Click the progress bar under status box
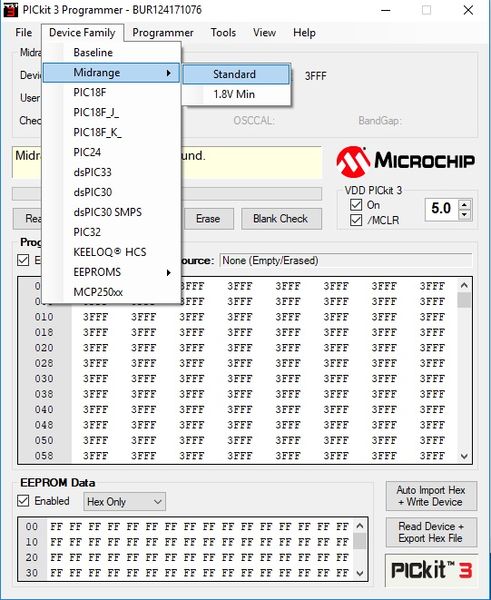 [251, 194]
